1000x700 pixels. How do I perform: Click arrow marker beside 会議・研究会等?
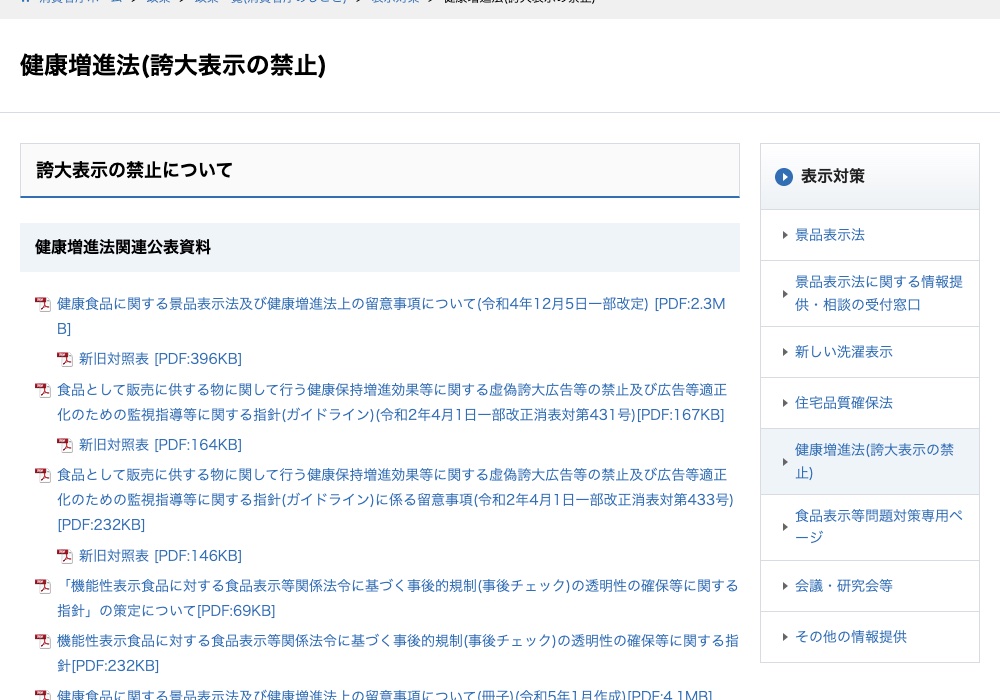(785, 586)
